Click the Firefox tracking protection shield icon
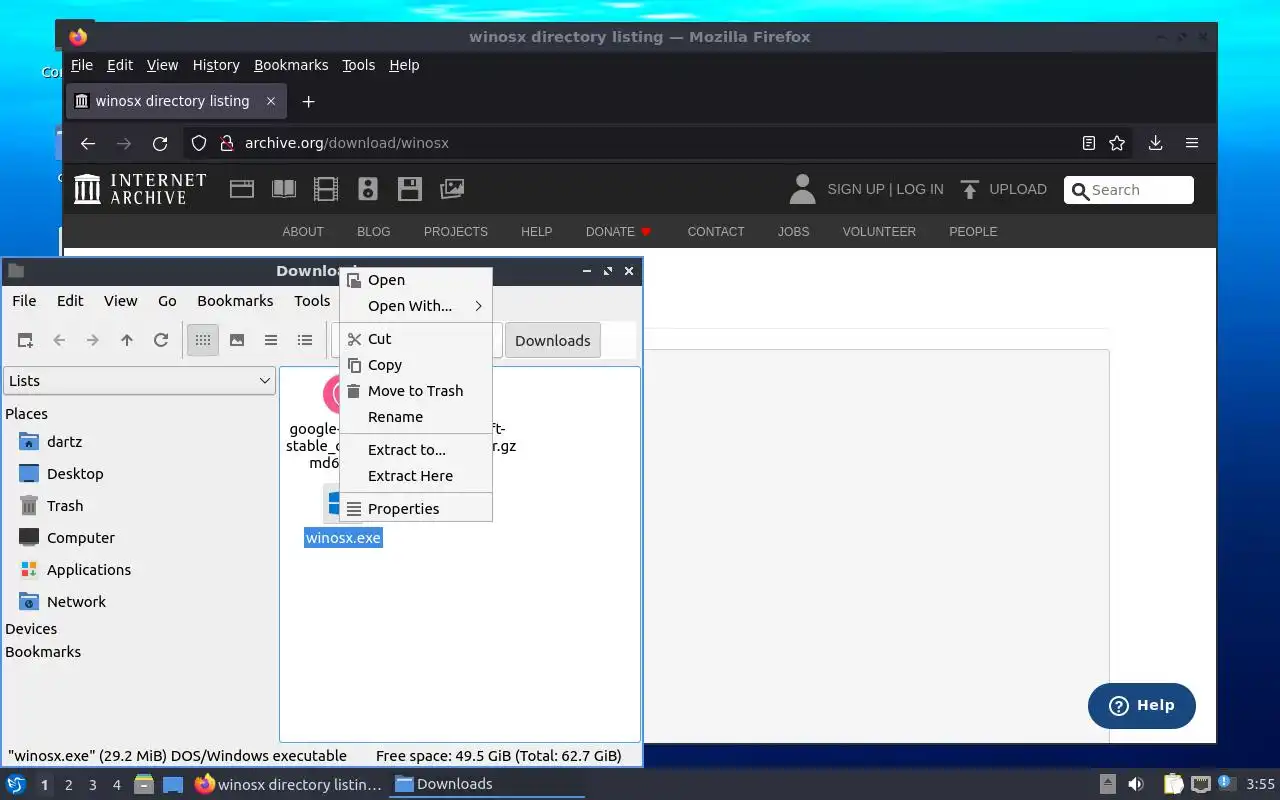Viewport: 1280px width, 800px height. coord(199,143)
